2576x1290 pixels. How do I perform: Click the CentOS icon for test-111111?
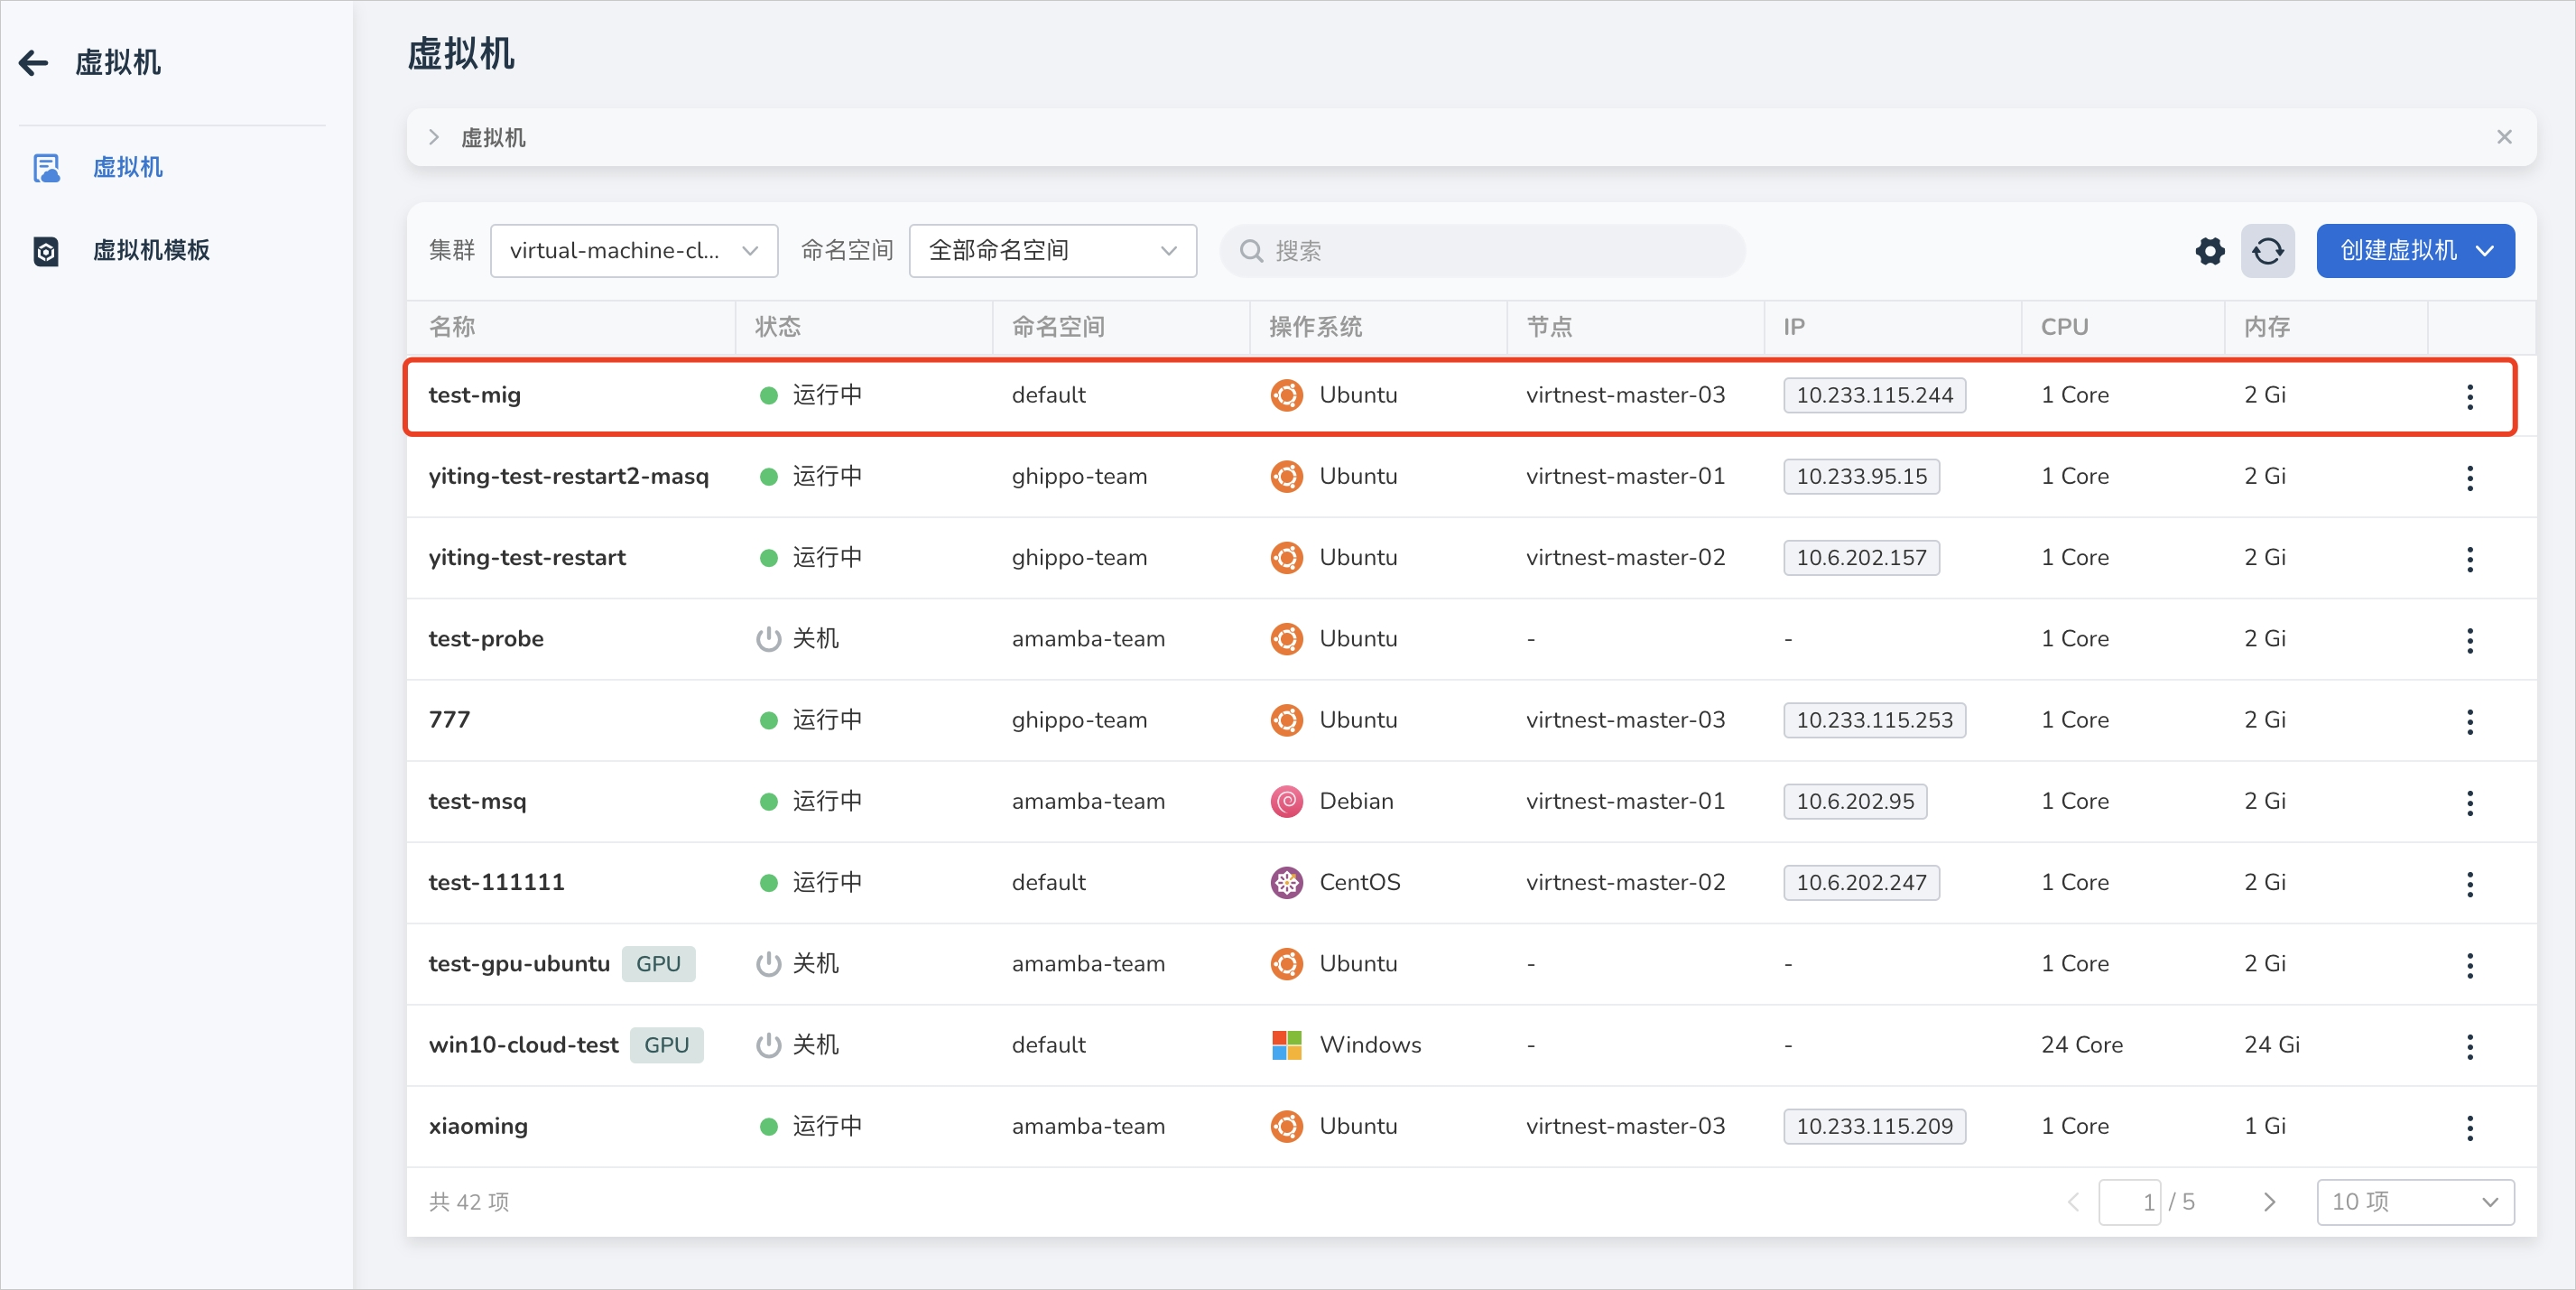(x=1286, y=882)
